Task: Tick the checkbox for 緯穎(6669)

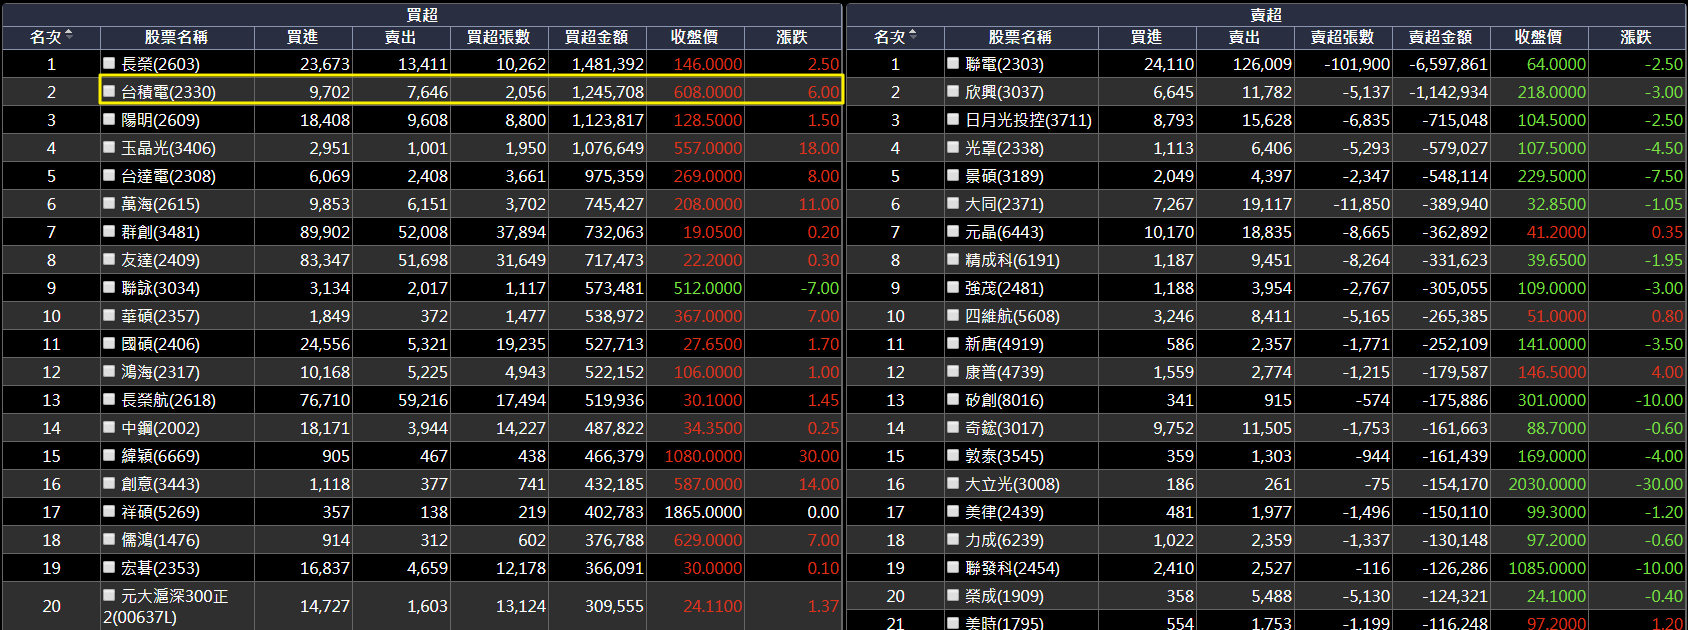Action: [109, 455]
